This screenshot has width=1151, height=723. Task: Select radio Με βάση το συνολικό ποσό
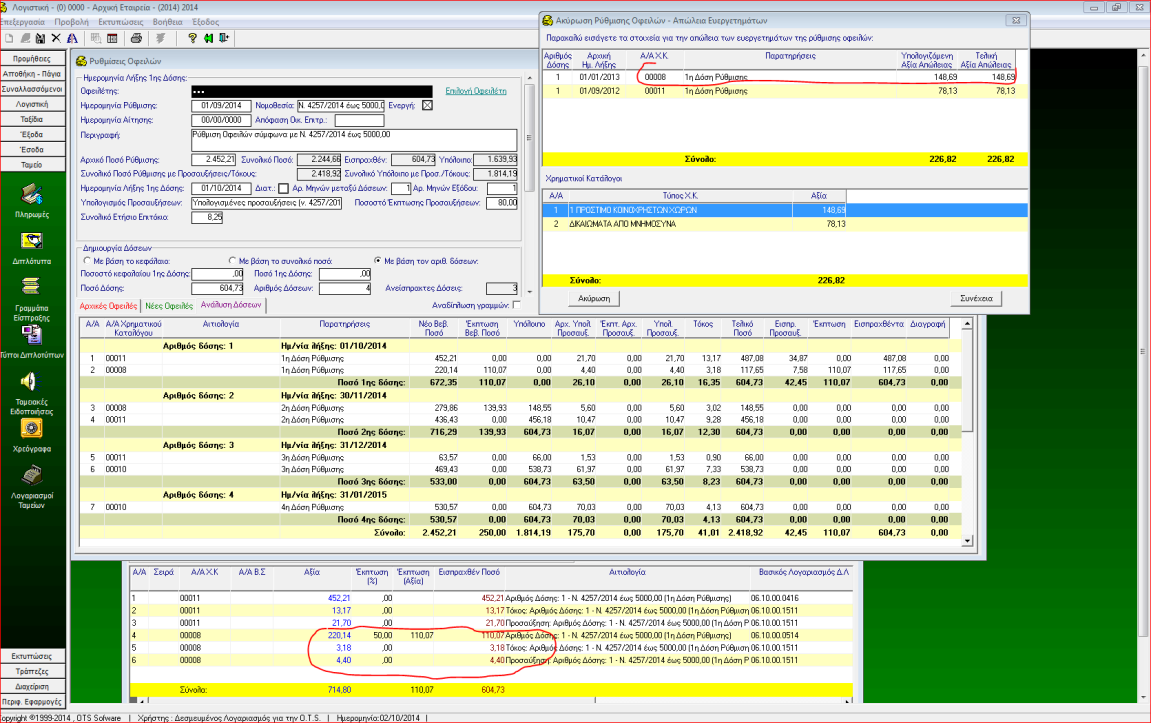tap(233, 261)
